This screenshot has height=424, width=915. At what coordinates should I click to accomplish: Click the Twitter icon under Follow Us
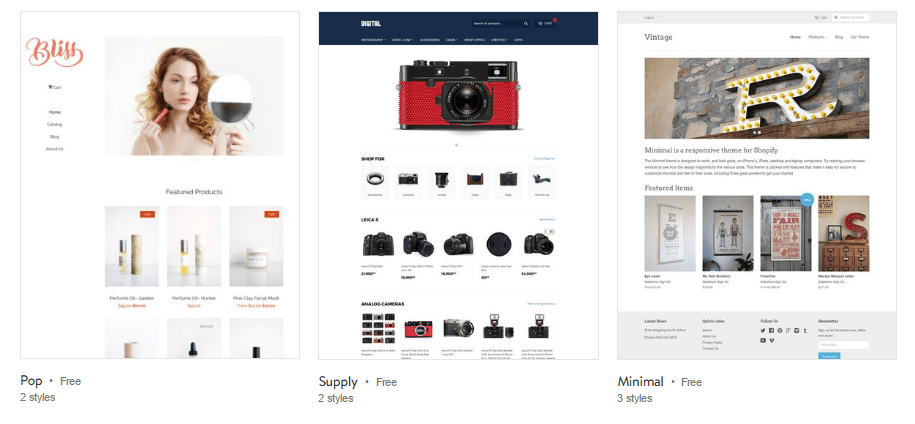(763, 331)
